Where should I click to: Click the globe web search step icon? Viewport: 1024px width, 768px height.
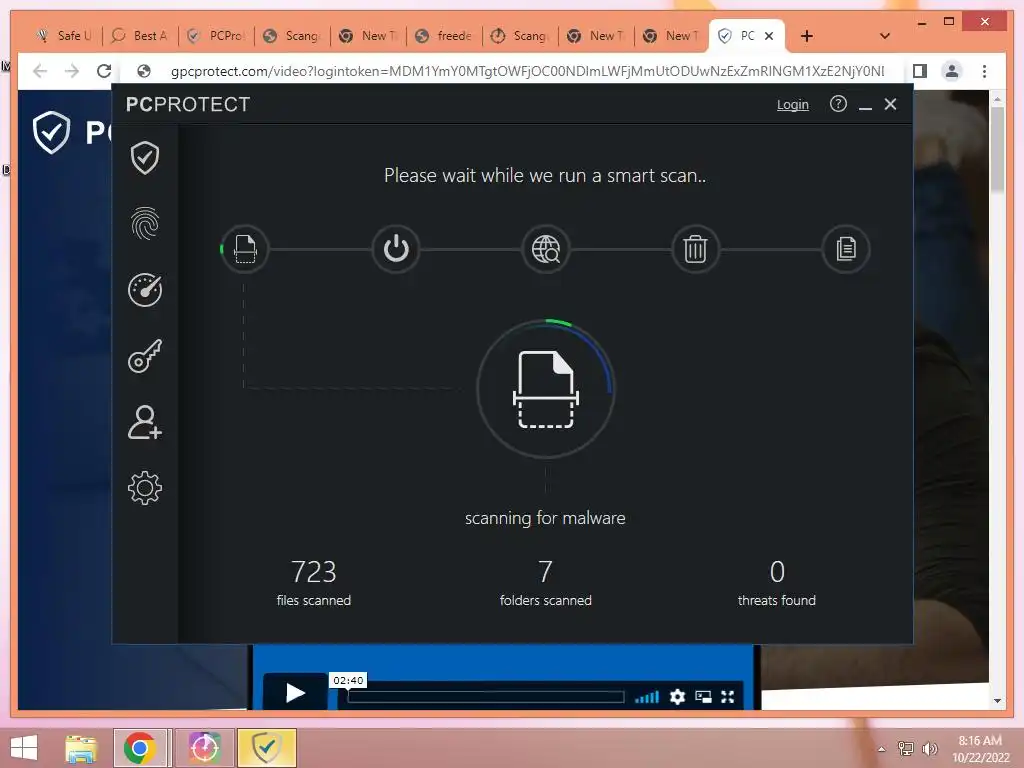coord(545,249)
